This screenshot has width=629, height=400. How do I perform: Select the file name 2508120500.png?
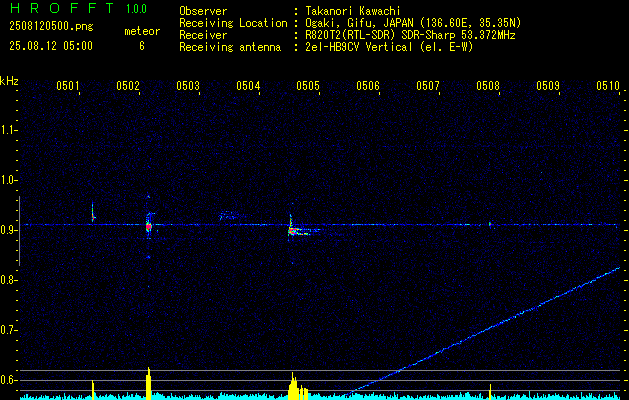pos(51,26)
